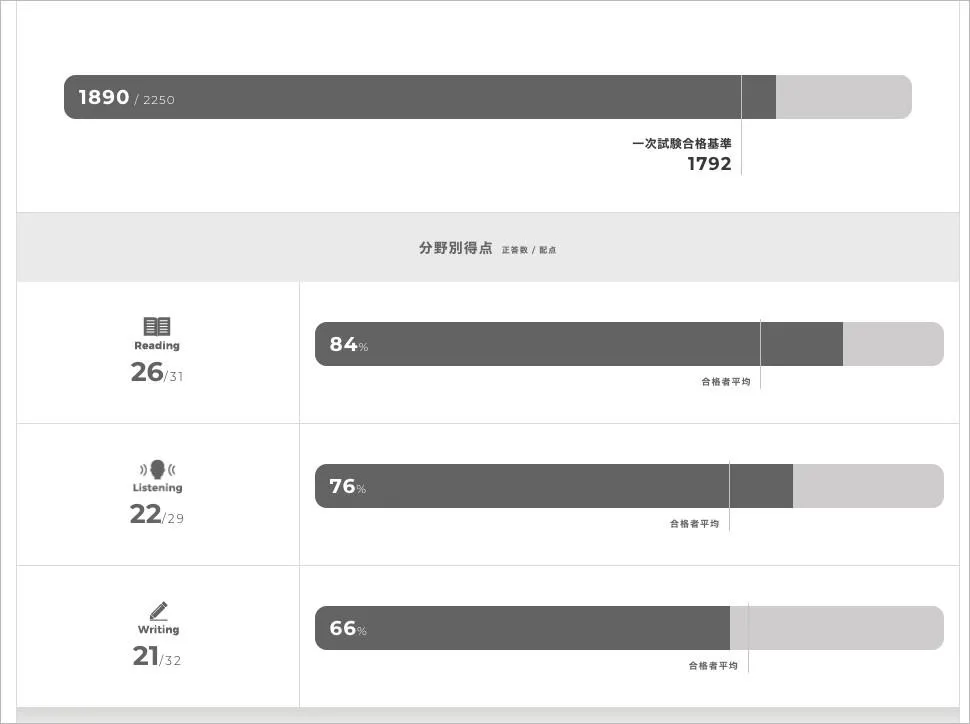Click the Reading open-book icon

click(157, 326)
